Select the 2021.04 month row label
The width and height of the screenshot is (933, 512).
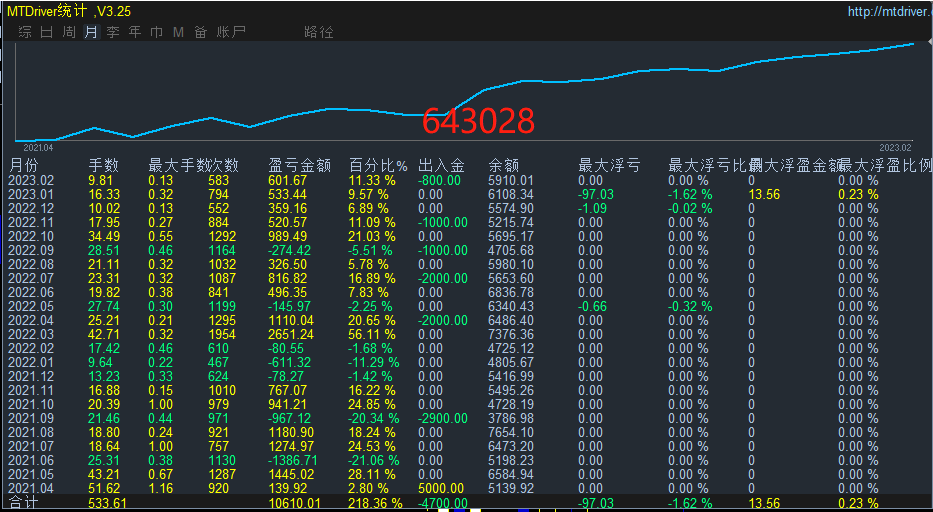coord(31,488)
